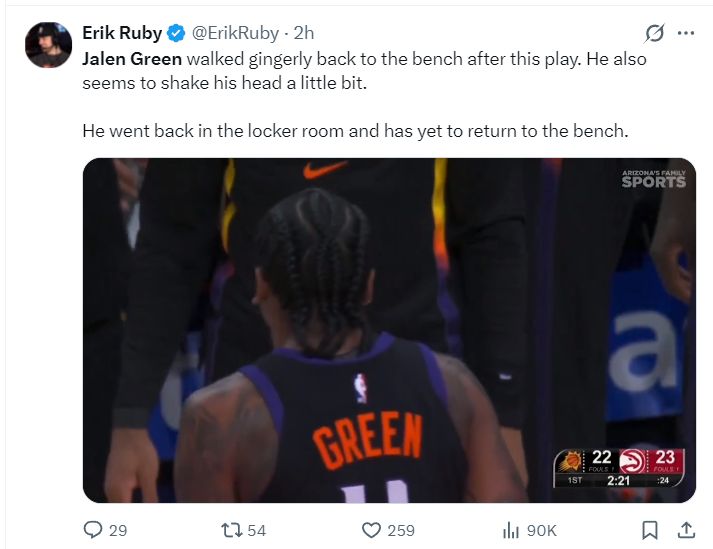
Task: Click the repost arrows icon
Action: (231, 530)
